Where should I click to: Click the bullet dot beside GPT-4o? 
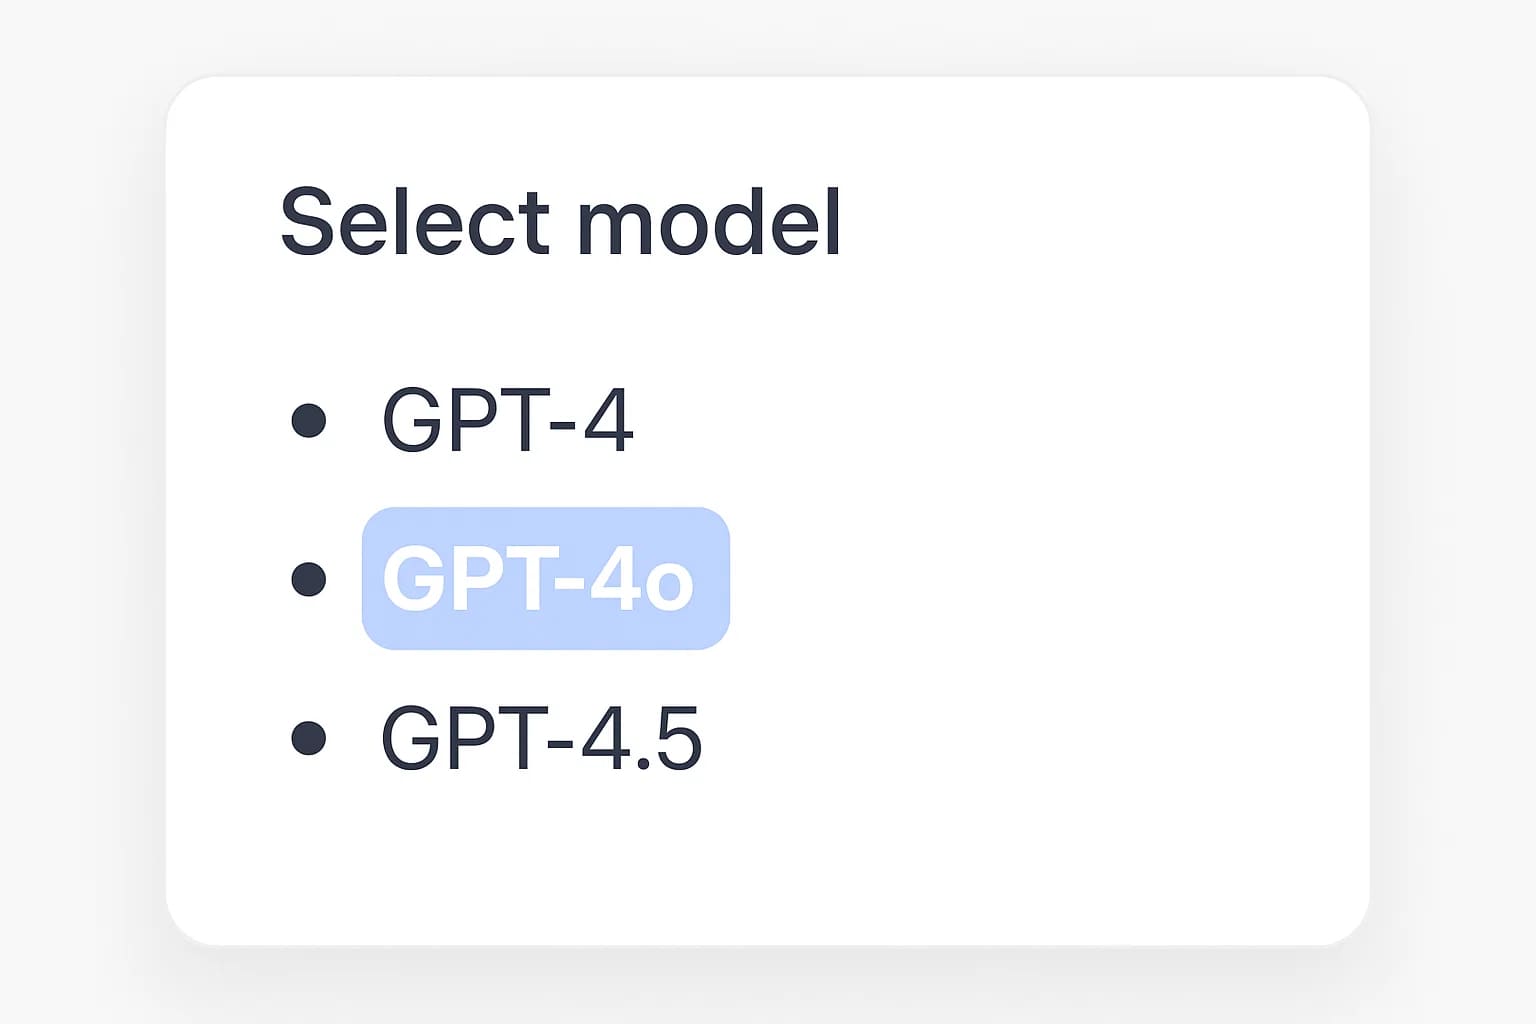pos(308,579)
